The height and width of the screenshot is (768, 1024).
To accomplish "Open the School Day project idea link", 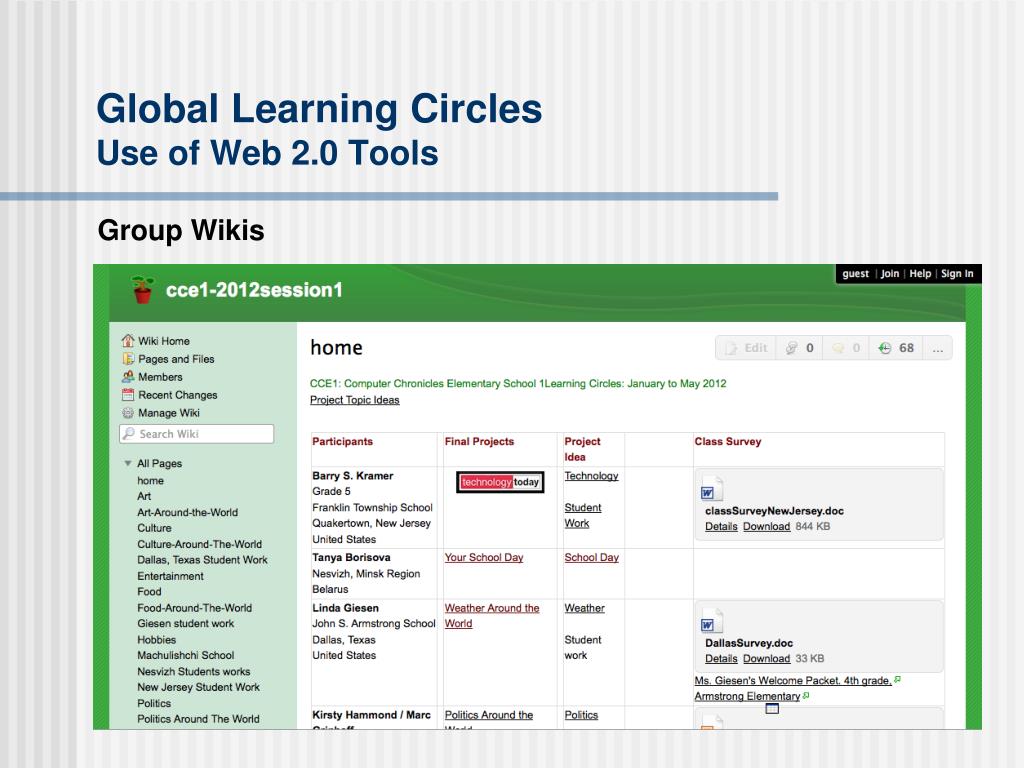I will 591,557.
